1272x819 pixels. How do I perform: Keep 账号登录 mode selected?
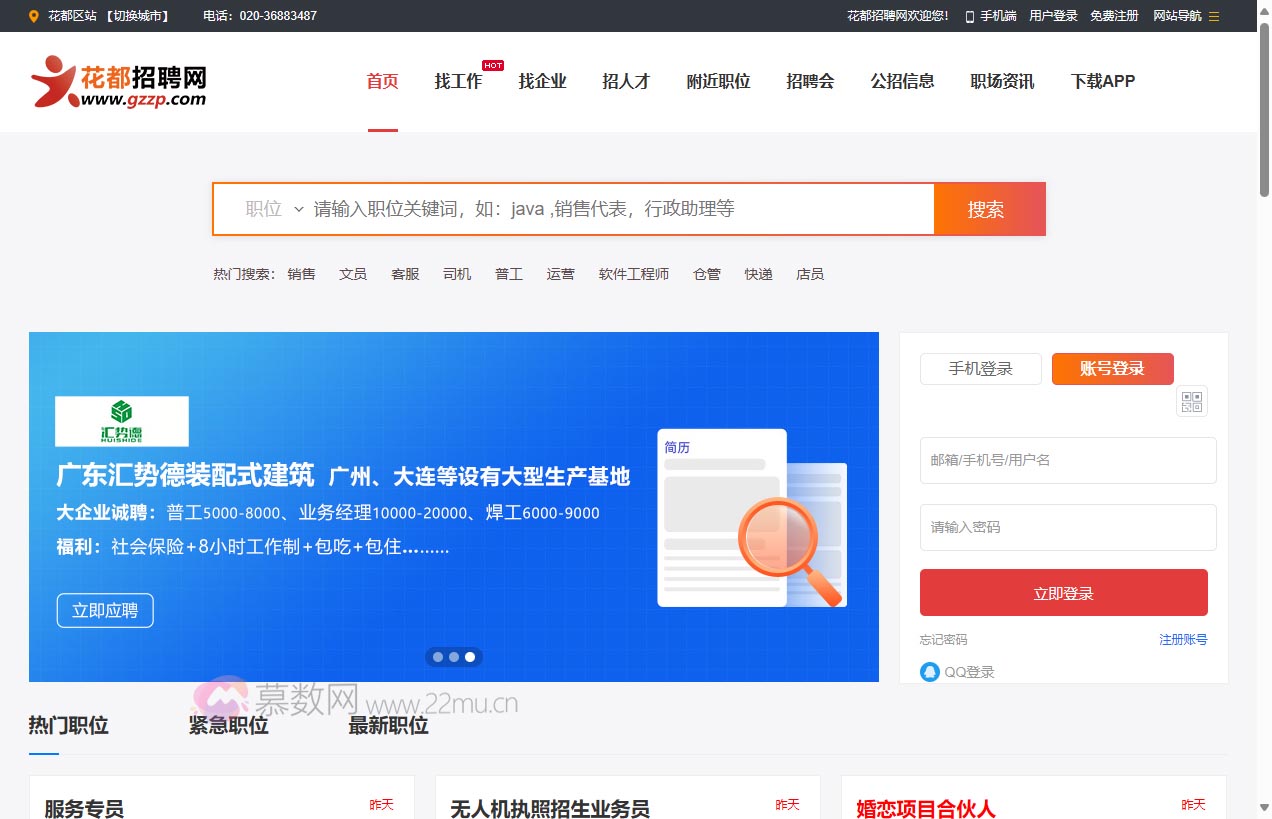point(1112,369)
